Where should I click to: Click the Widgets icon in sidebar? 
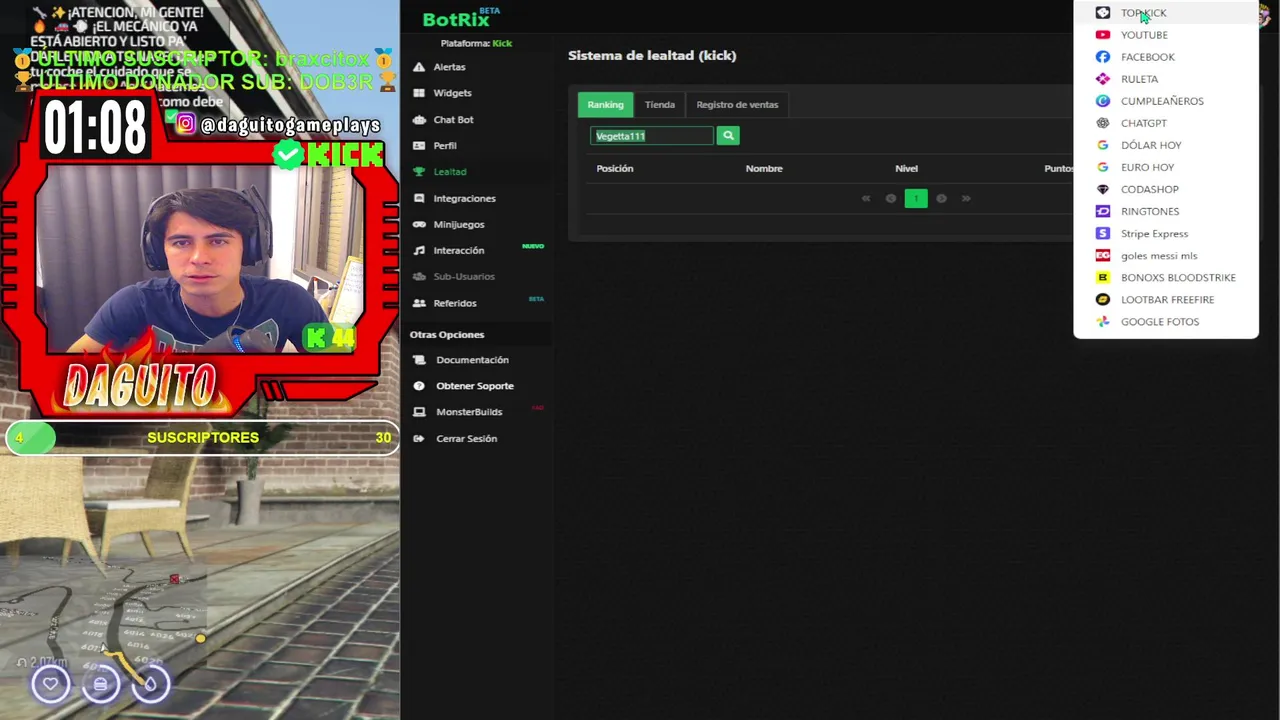(x=419, y=93)
